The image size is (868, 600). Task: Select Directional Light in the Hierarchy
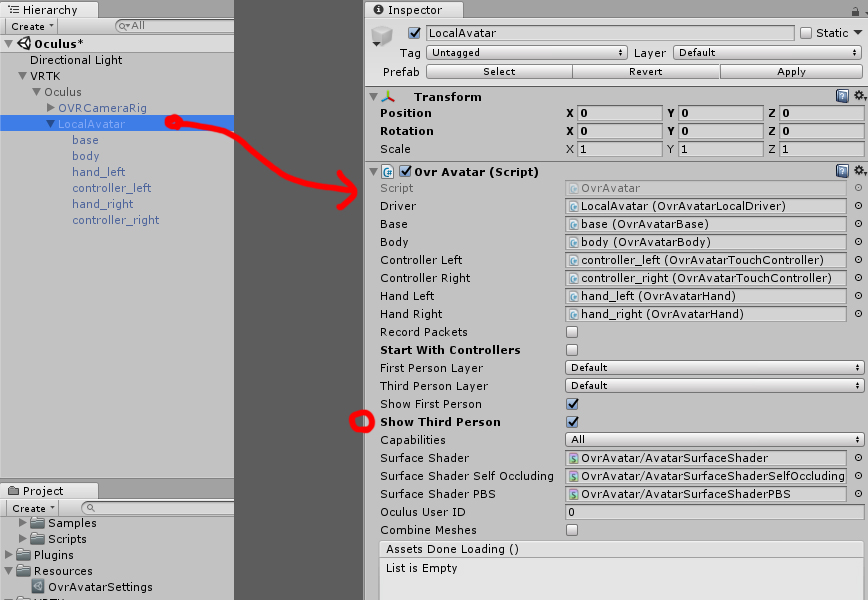coord(76,60)
